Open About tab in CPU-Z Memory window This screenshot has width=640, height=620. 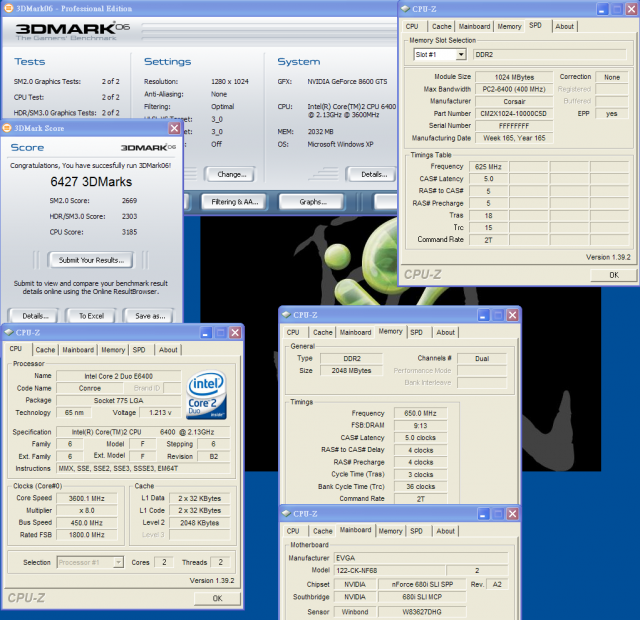[446, 332]
